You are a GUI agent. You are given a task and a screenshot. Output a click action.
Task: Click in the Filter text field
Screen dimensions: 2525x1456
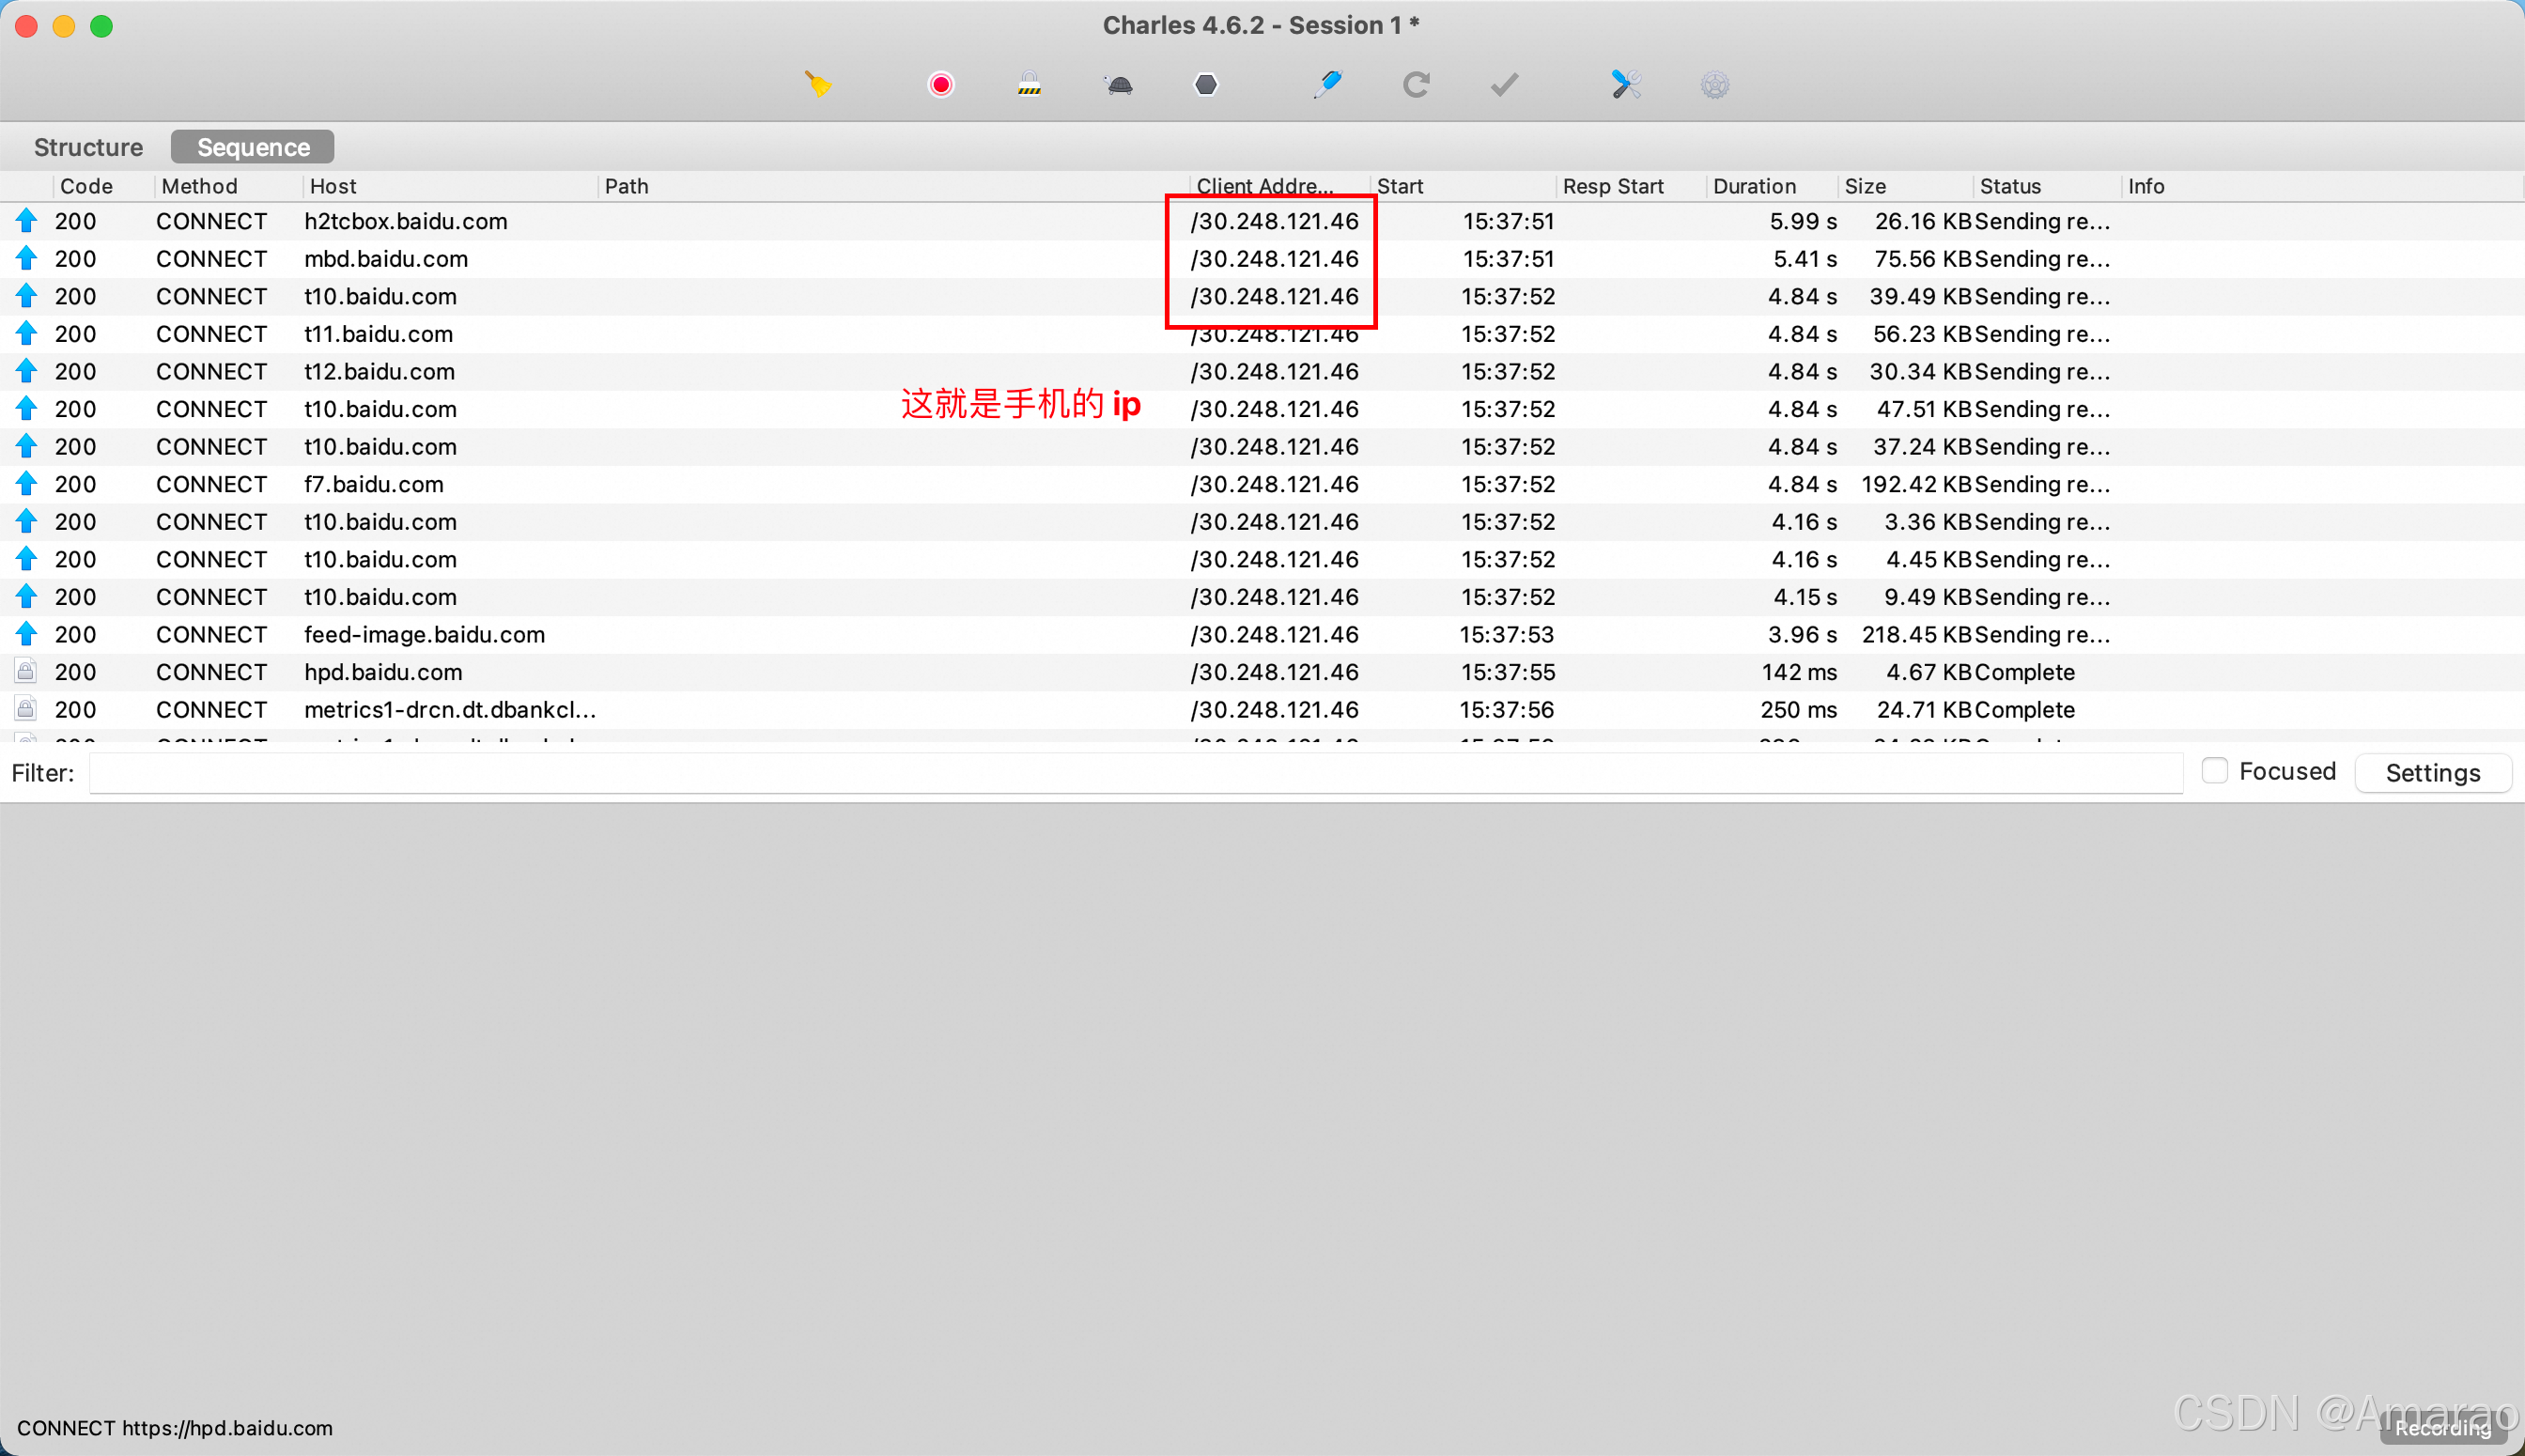(1135, 773)
